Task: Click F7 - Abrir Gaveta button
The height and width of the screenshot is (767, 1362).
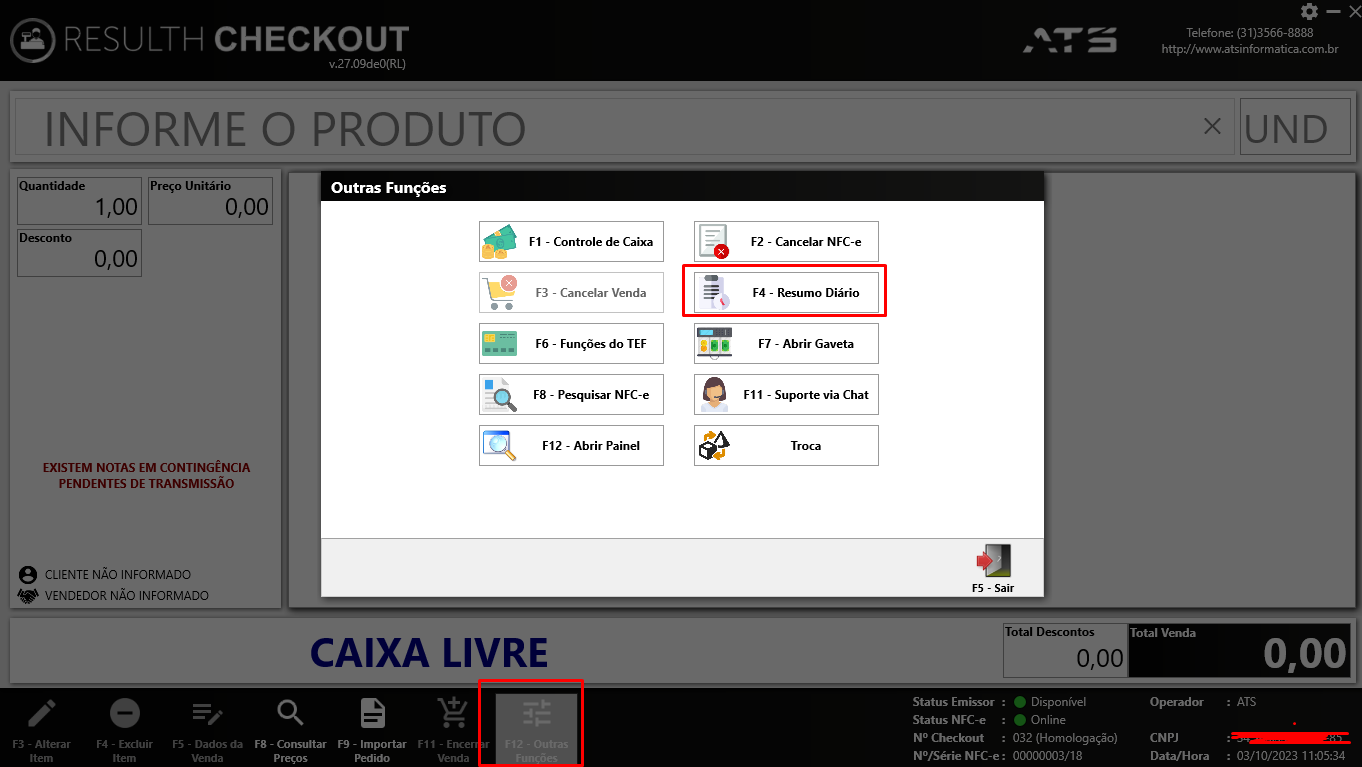Action: point(786,344)
